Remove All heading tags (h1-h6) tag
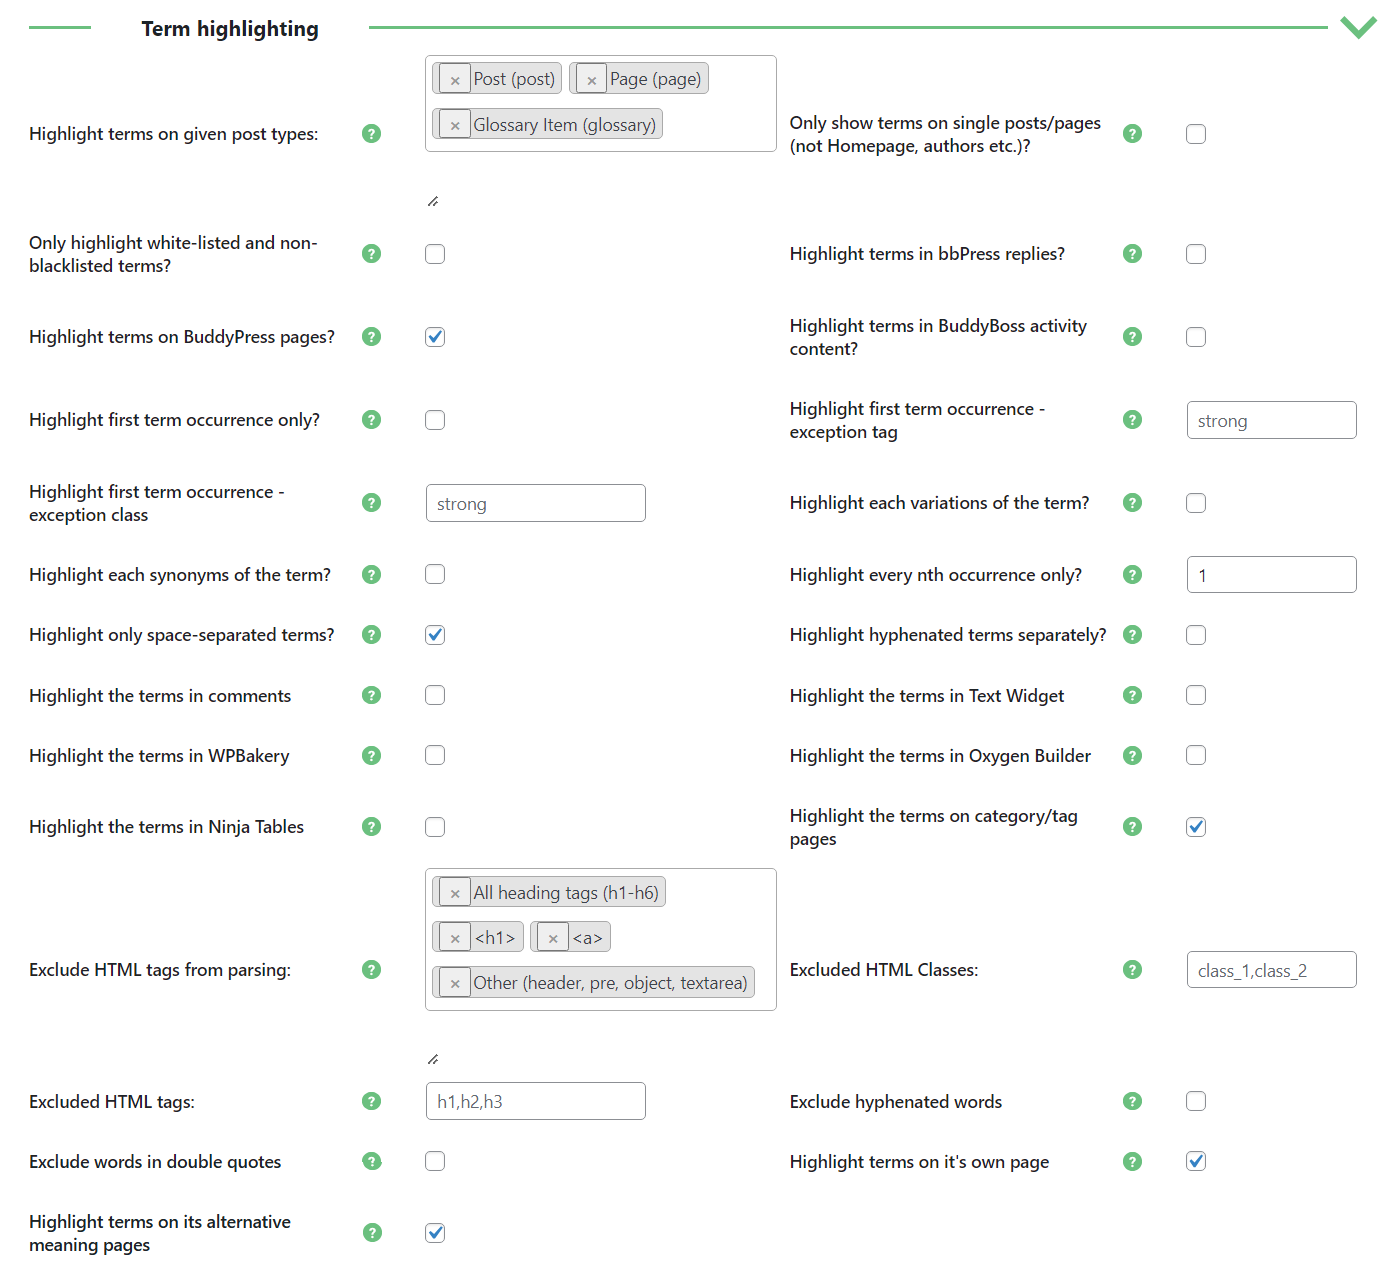Screen dimensions: 1400x1270 pyautogui.click(x=455, y=893)
